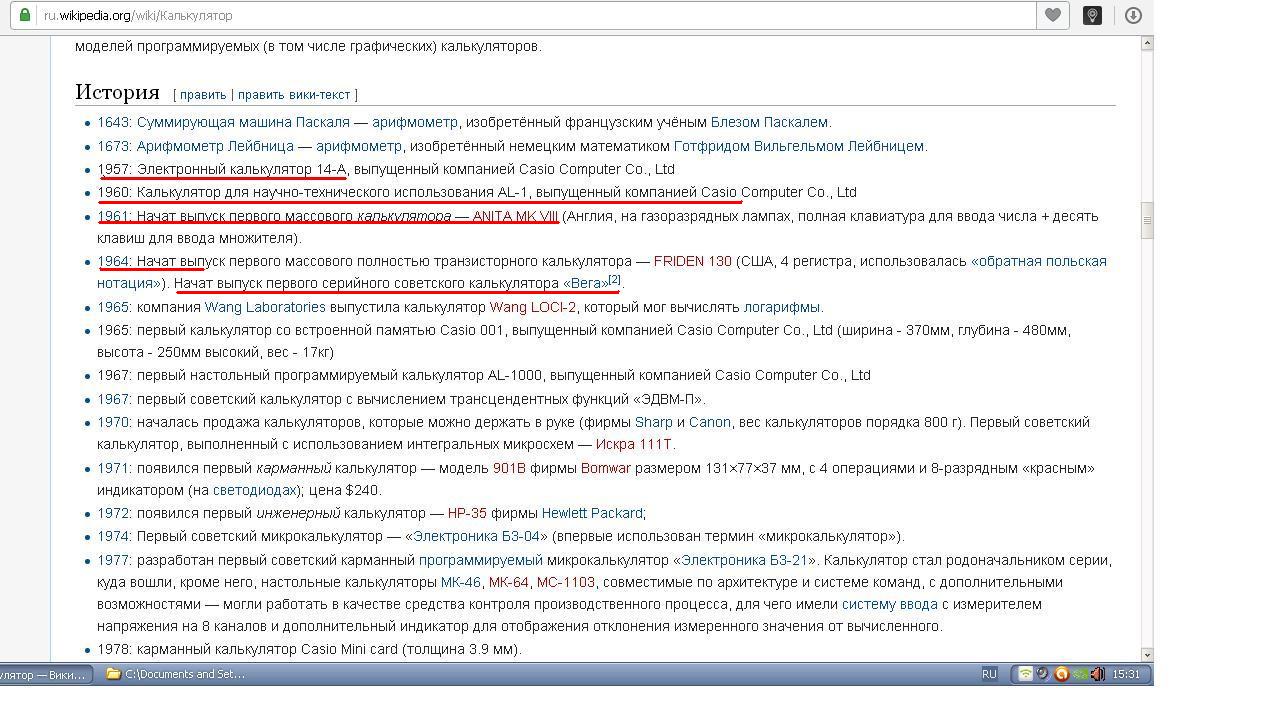
Task: Open the browser downloads arrow icon
Action: click(1133, 15)
